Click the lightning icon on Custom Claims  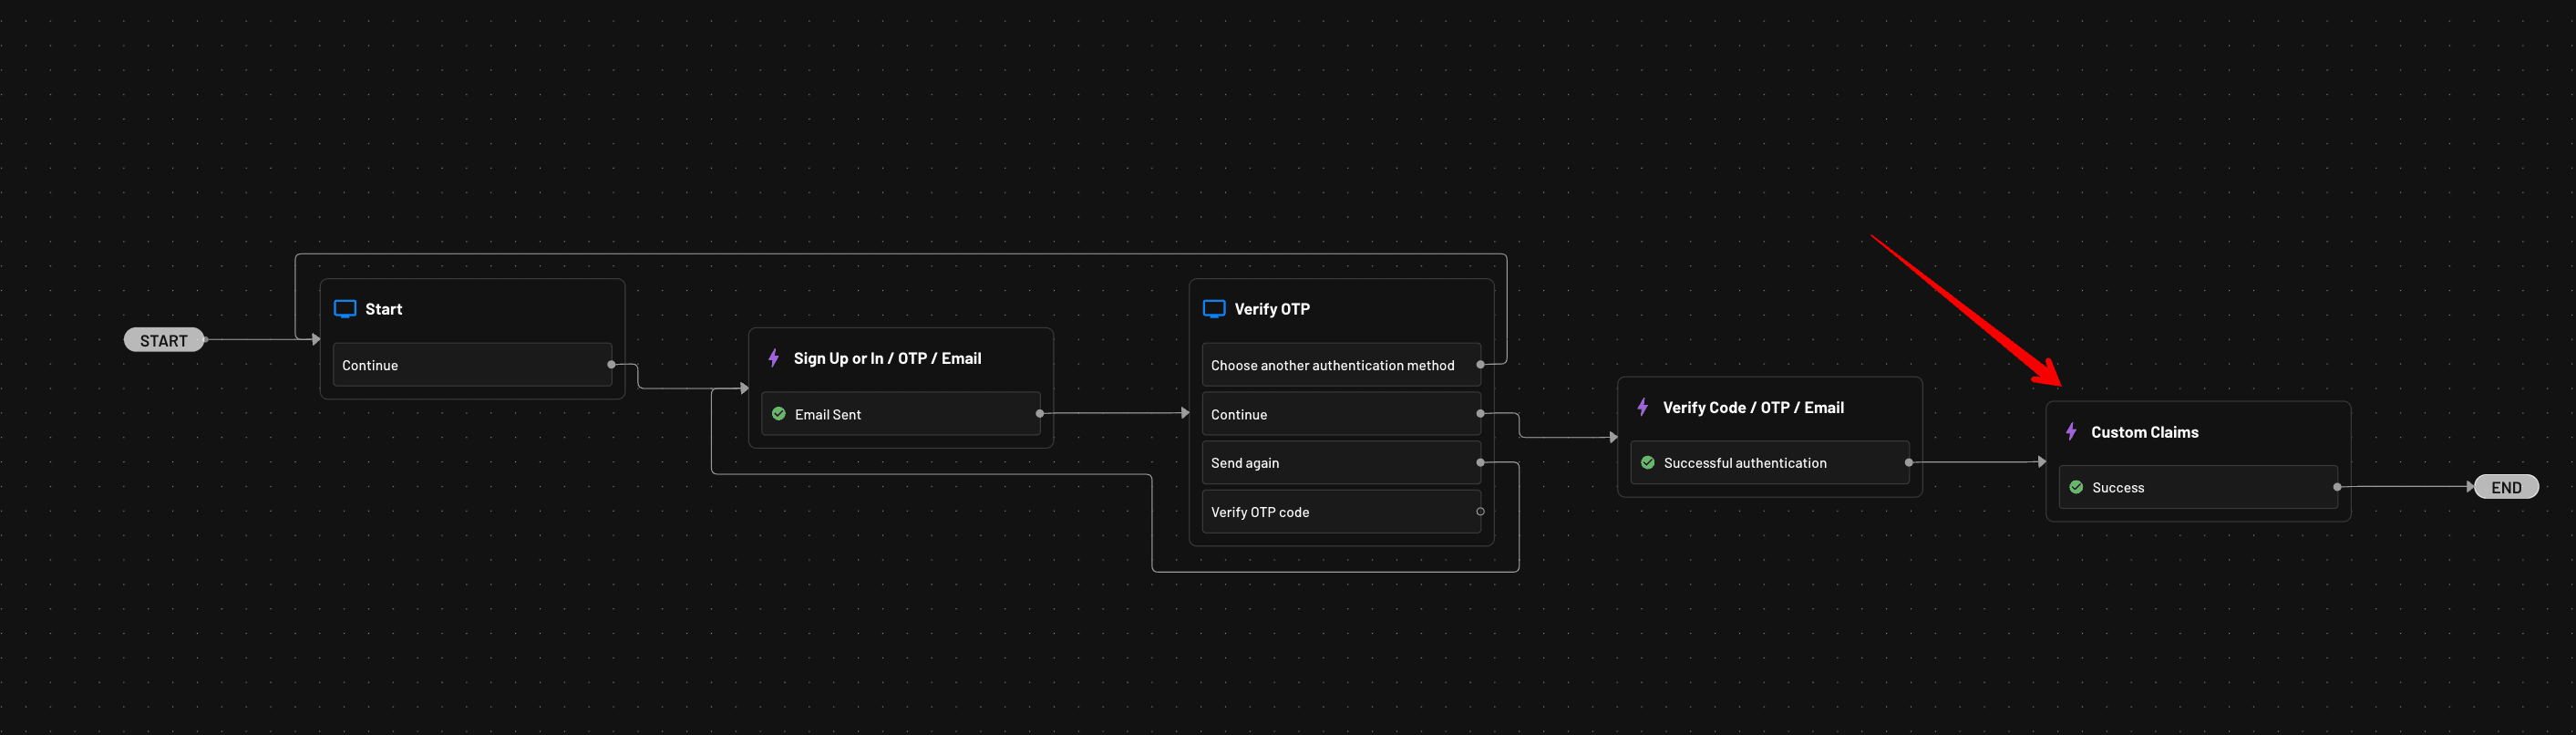point(2071,432)
